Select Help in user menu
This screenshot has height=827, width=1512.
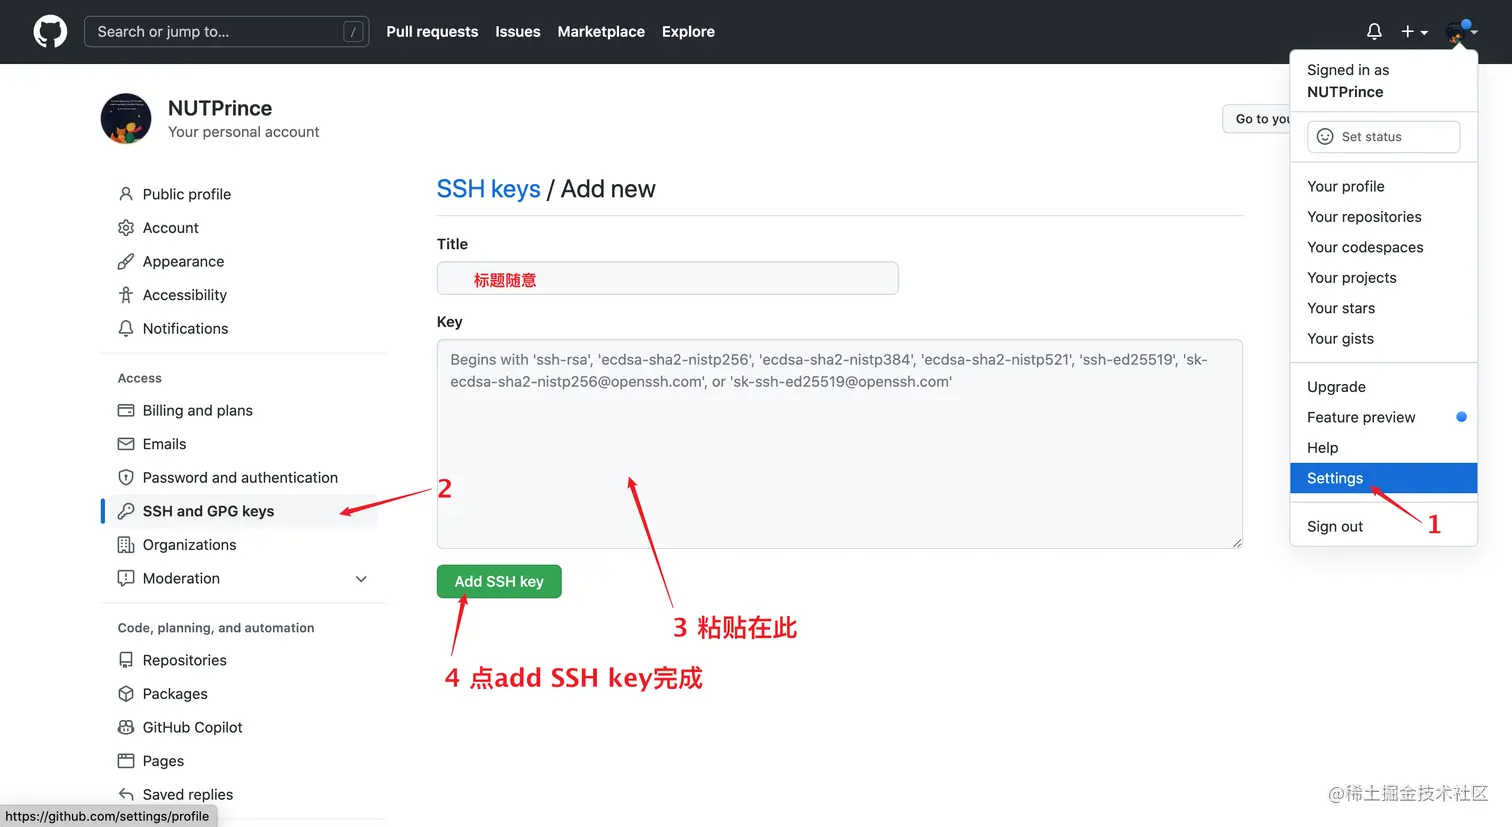tap(1384, 448)
